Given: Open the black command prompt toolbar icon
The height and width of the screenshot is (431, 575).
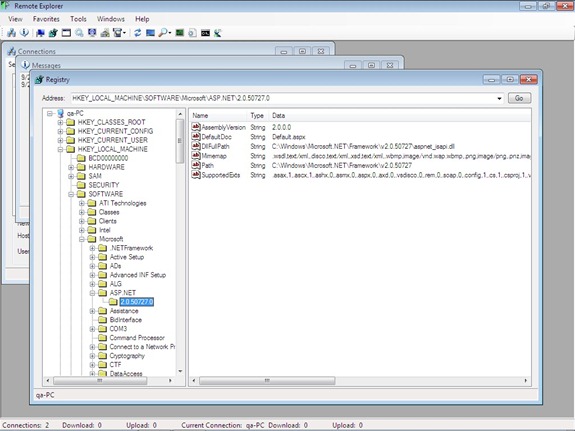Looking at the screenshot, I should point(205,33).
